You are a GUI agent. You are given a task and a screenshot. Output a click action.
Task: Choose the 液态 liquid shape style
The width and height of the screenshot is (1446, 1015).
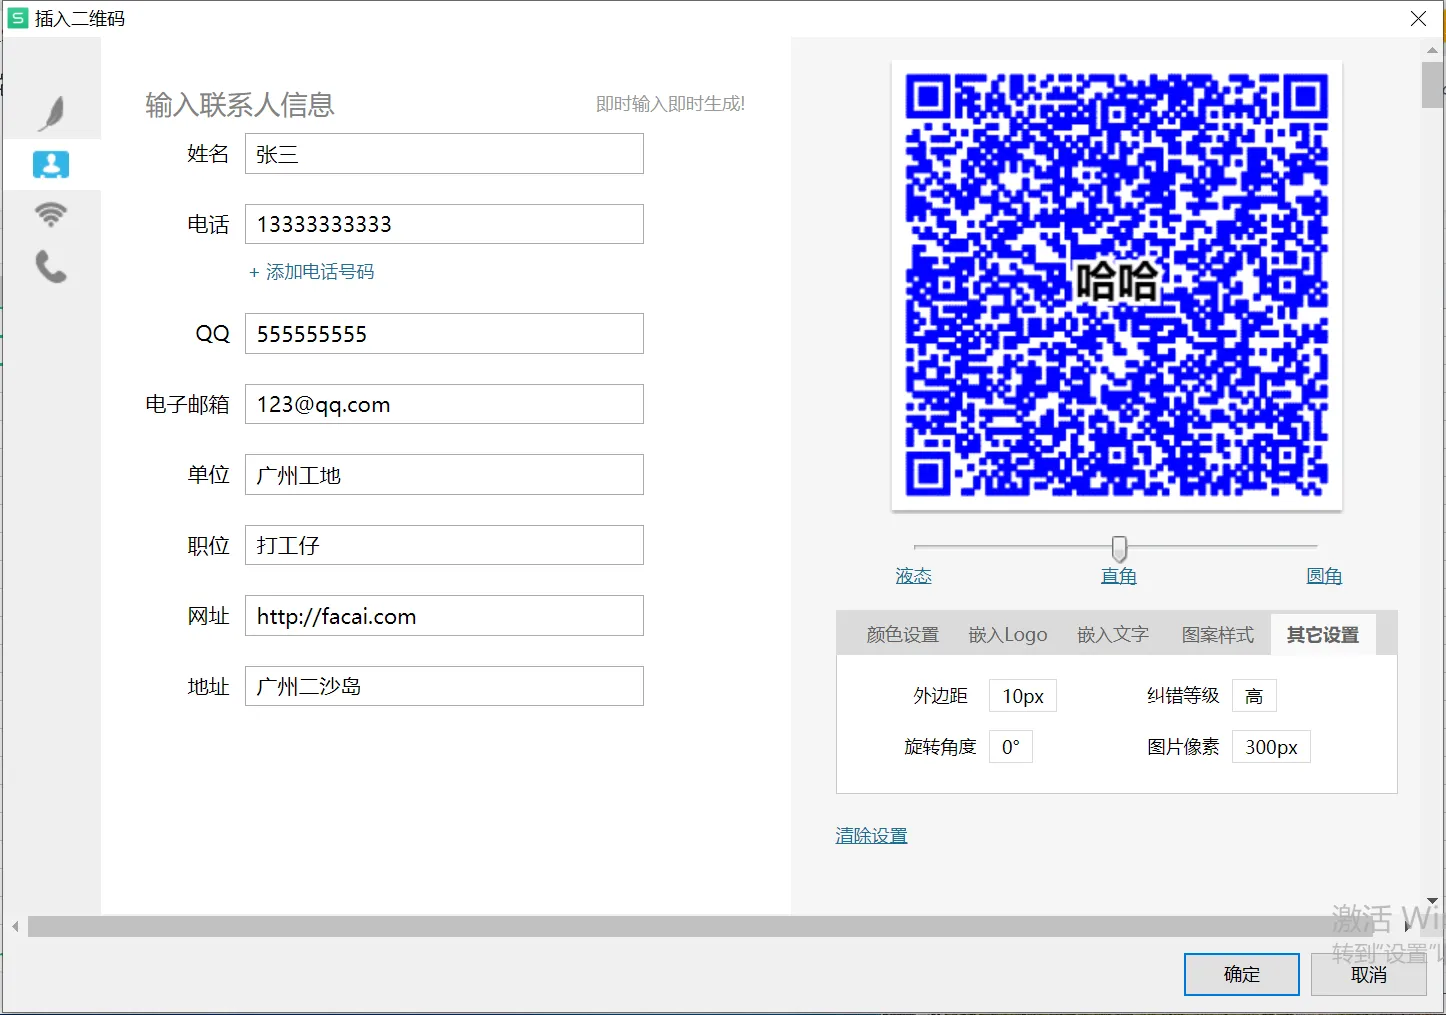(913, 576)
